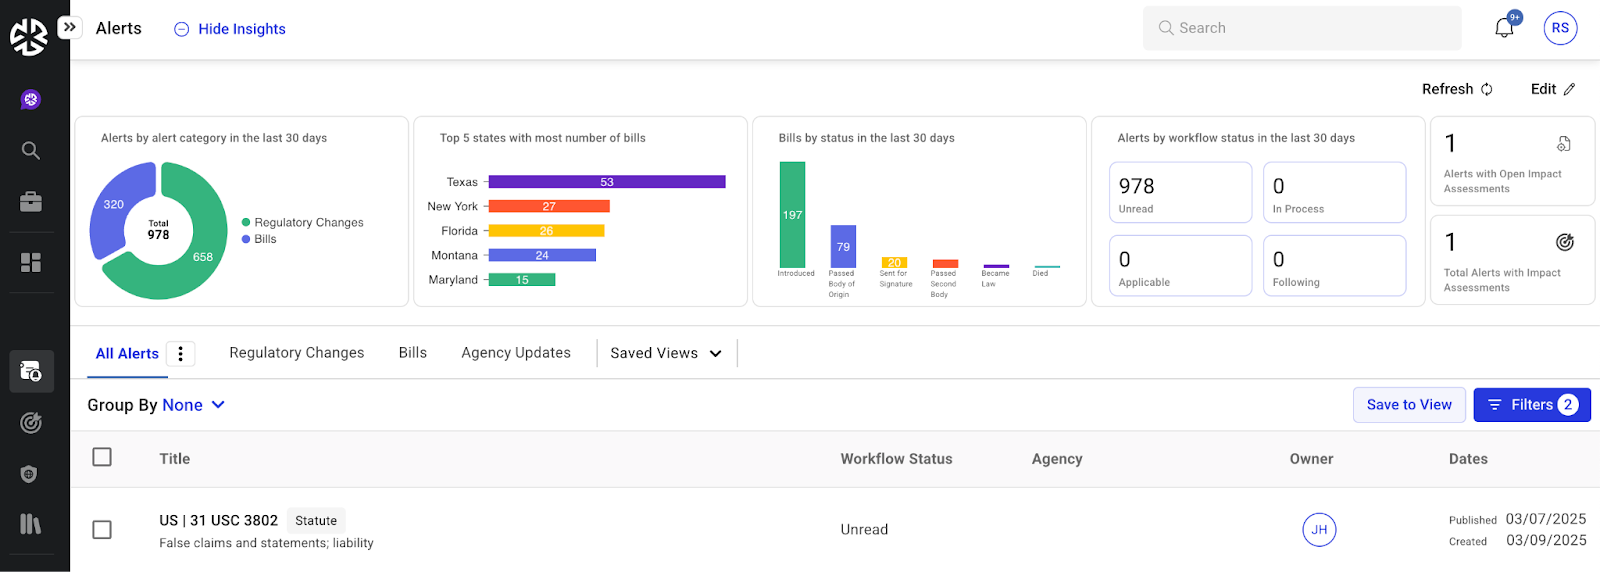Open the library books icon in sidebar
1600x572 pixels.
click(x=31, y=524)
